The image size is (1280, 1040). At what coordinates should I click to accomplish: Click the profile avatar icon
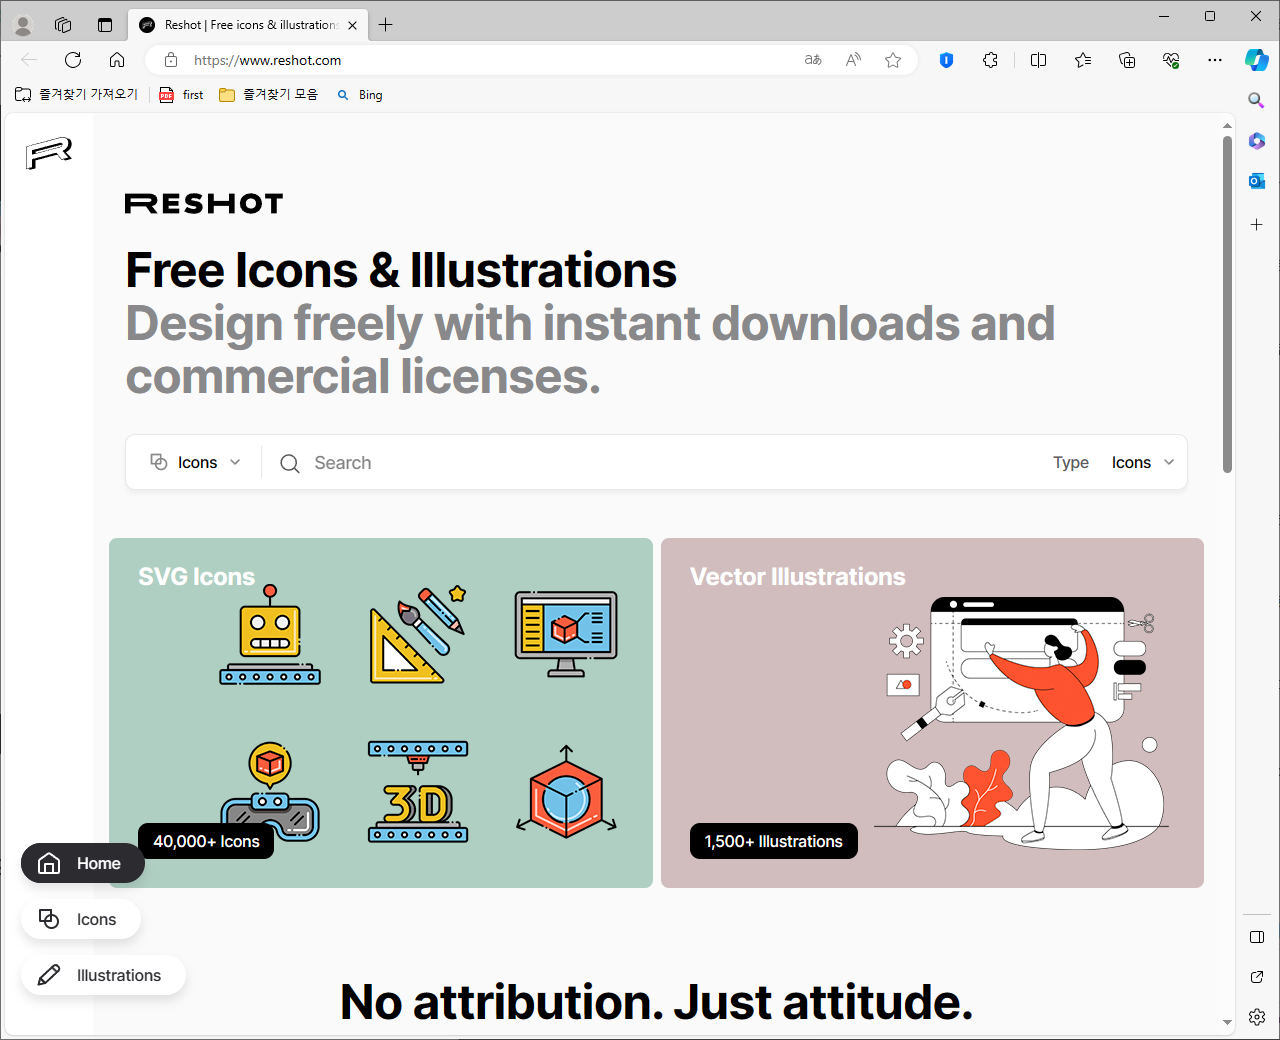(23, 25)
